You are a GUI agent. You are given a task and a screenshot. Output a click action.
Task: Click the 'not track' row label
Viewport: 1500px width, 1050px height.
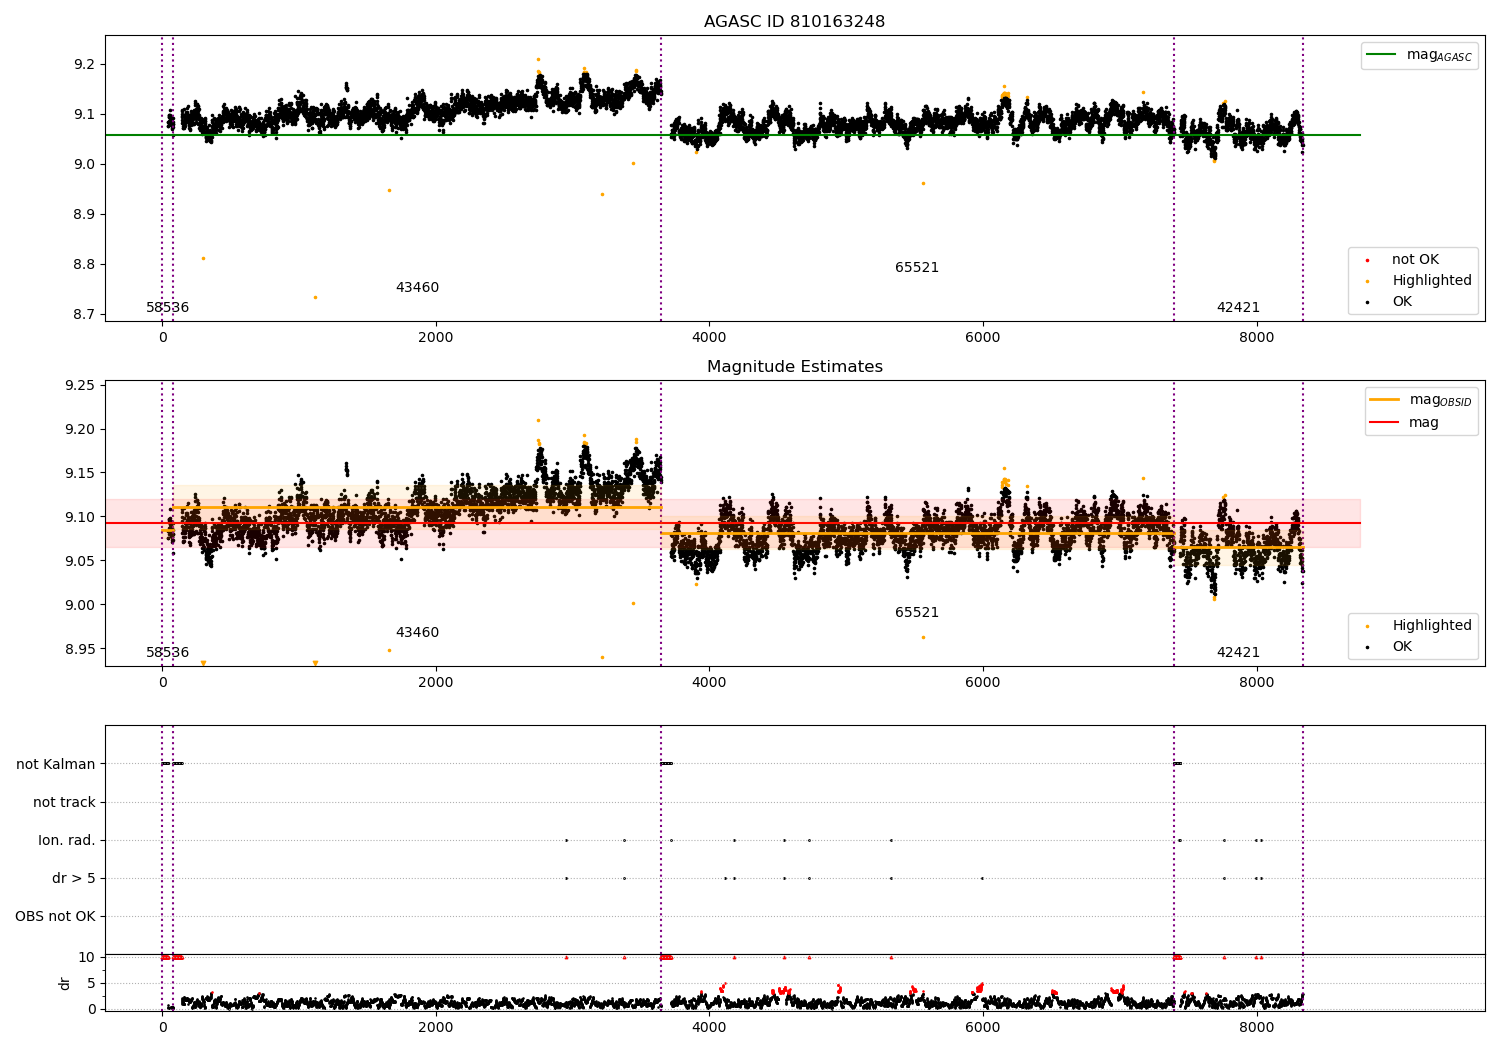(64, 803)
